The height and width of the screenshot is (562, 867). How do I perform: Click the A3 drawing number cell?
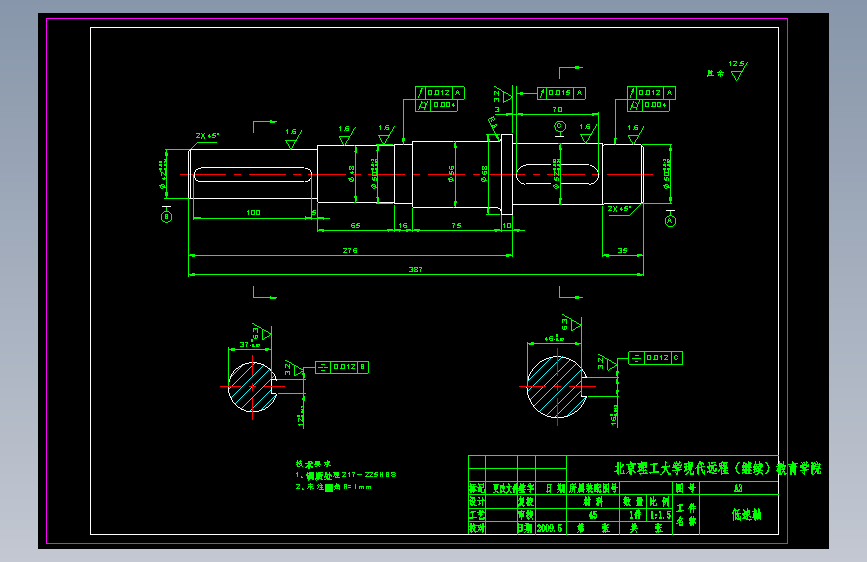point(738,488)
